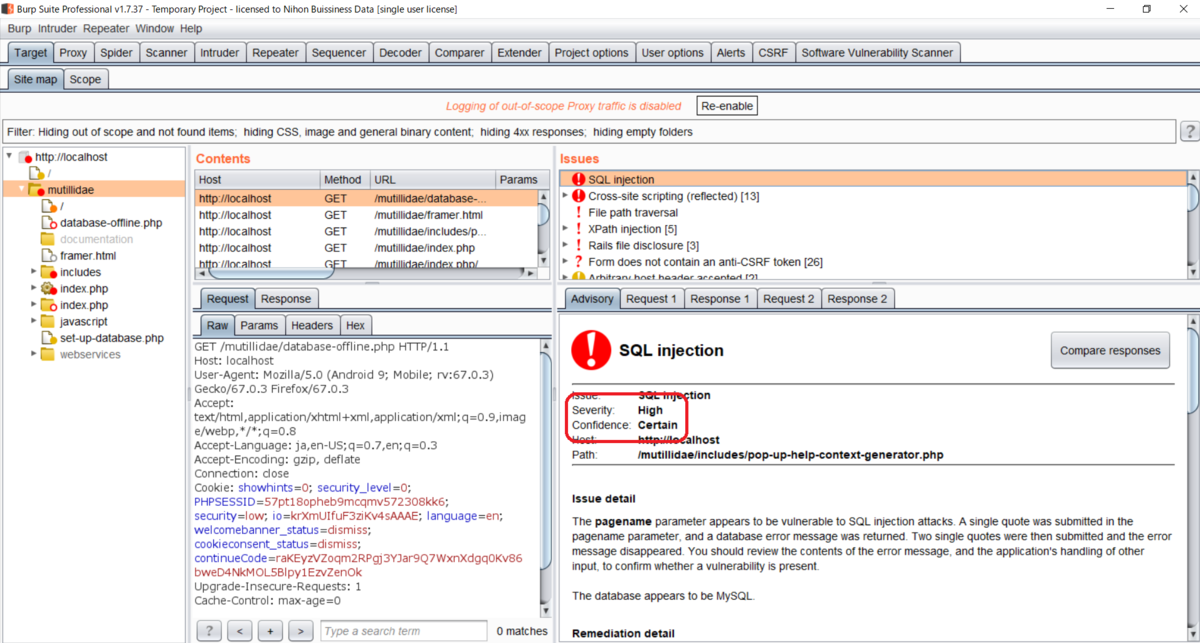Expand the includes folder node

pyautogui.click(x=34, y=272)
